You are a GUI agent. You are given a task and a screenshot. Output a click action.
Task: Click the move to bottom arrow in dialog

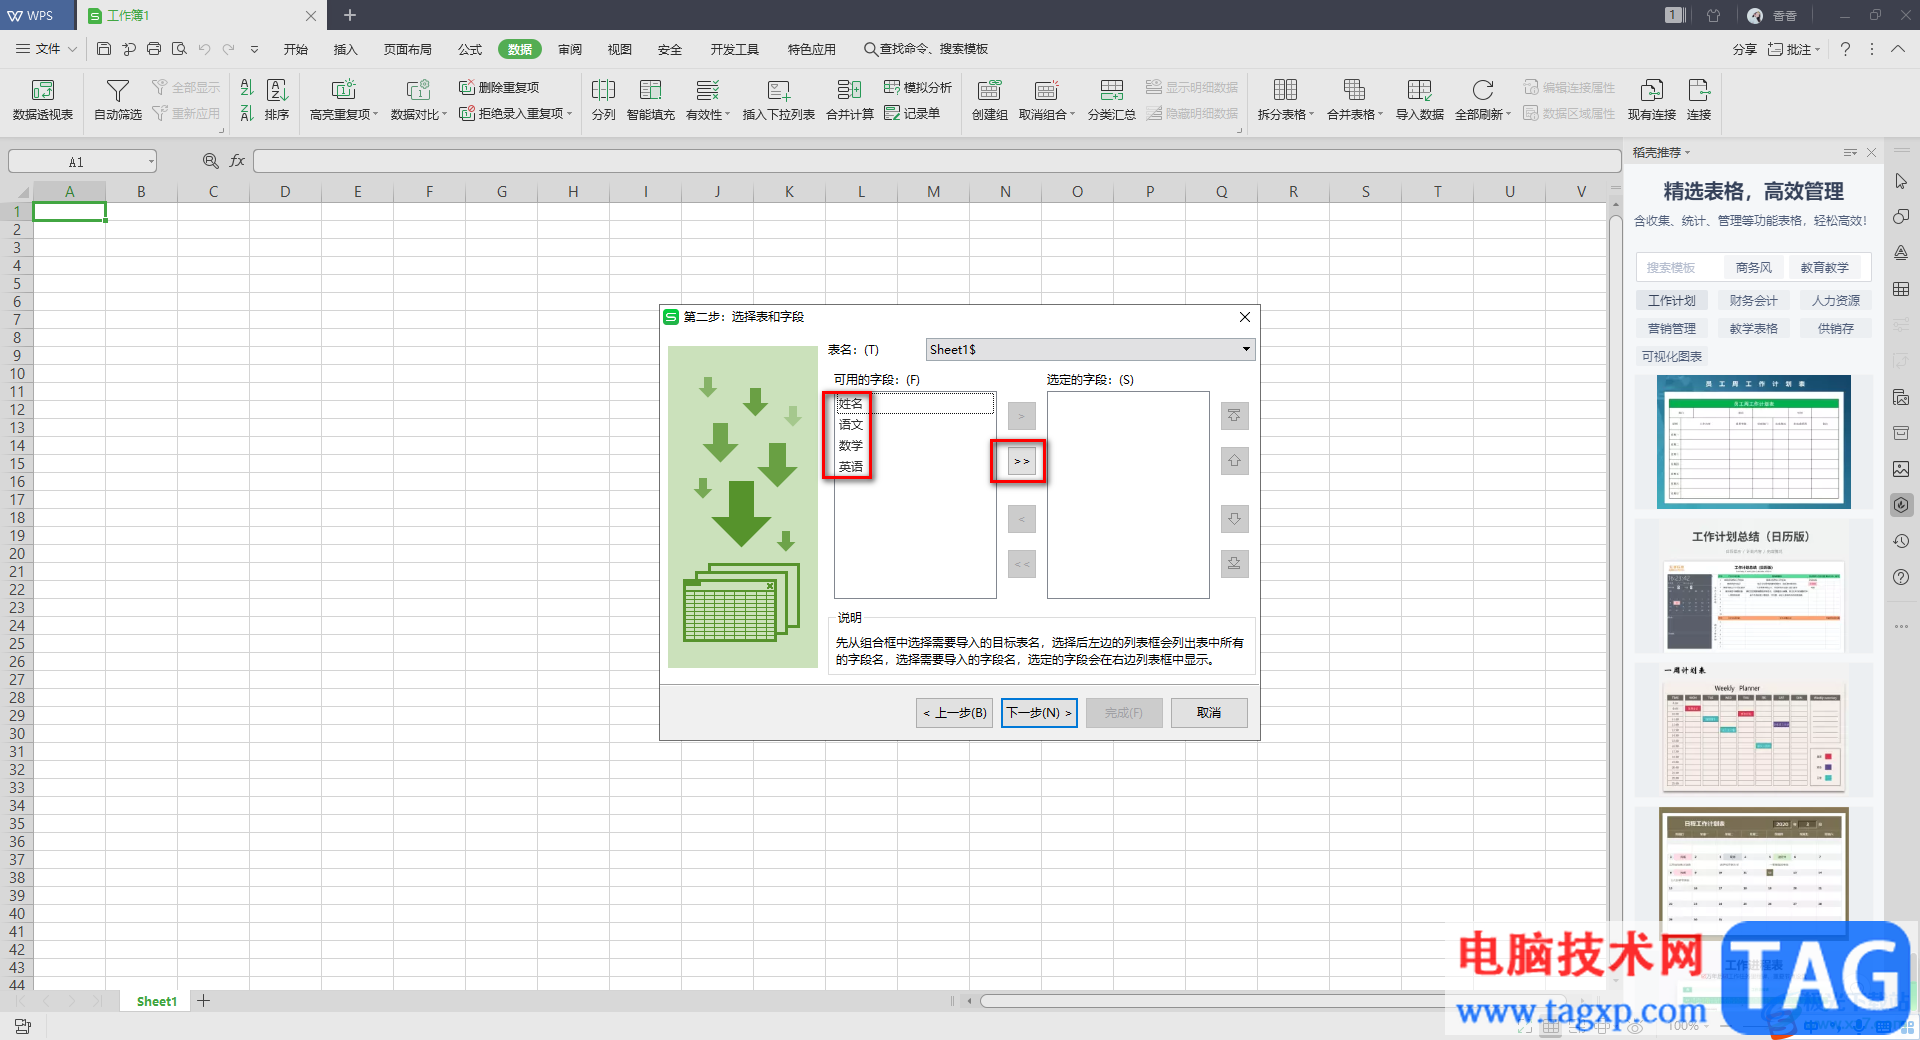point(1234,564)
